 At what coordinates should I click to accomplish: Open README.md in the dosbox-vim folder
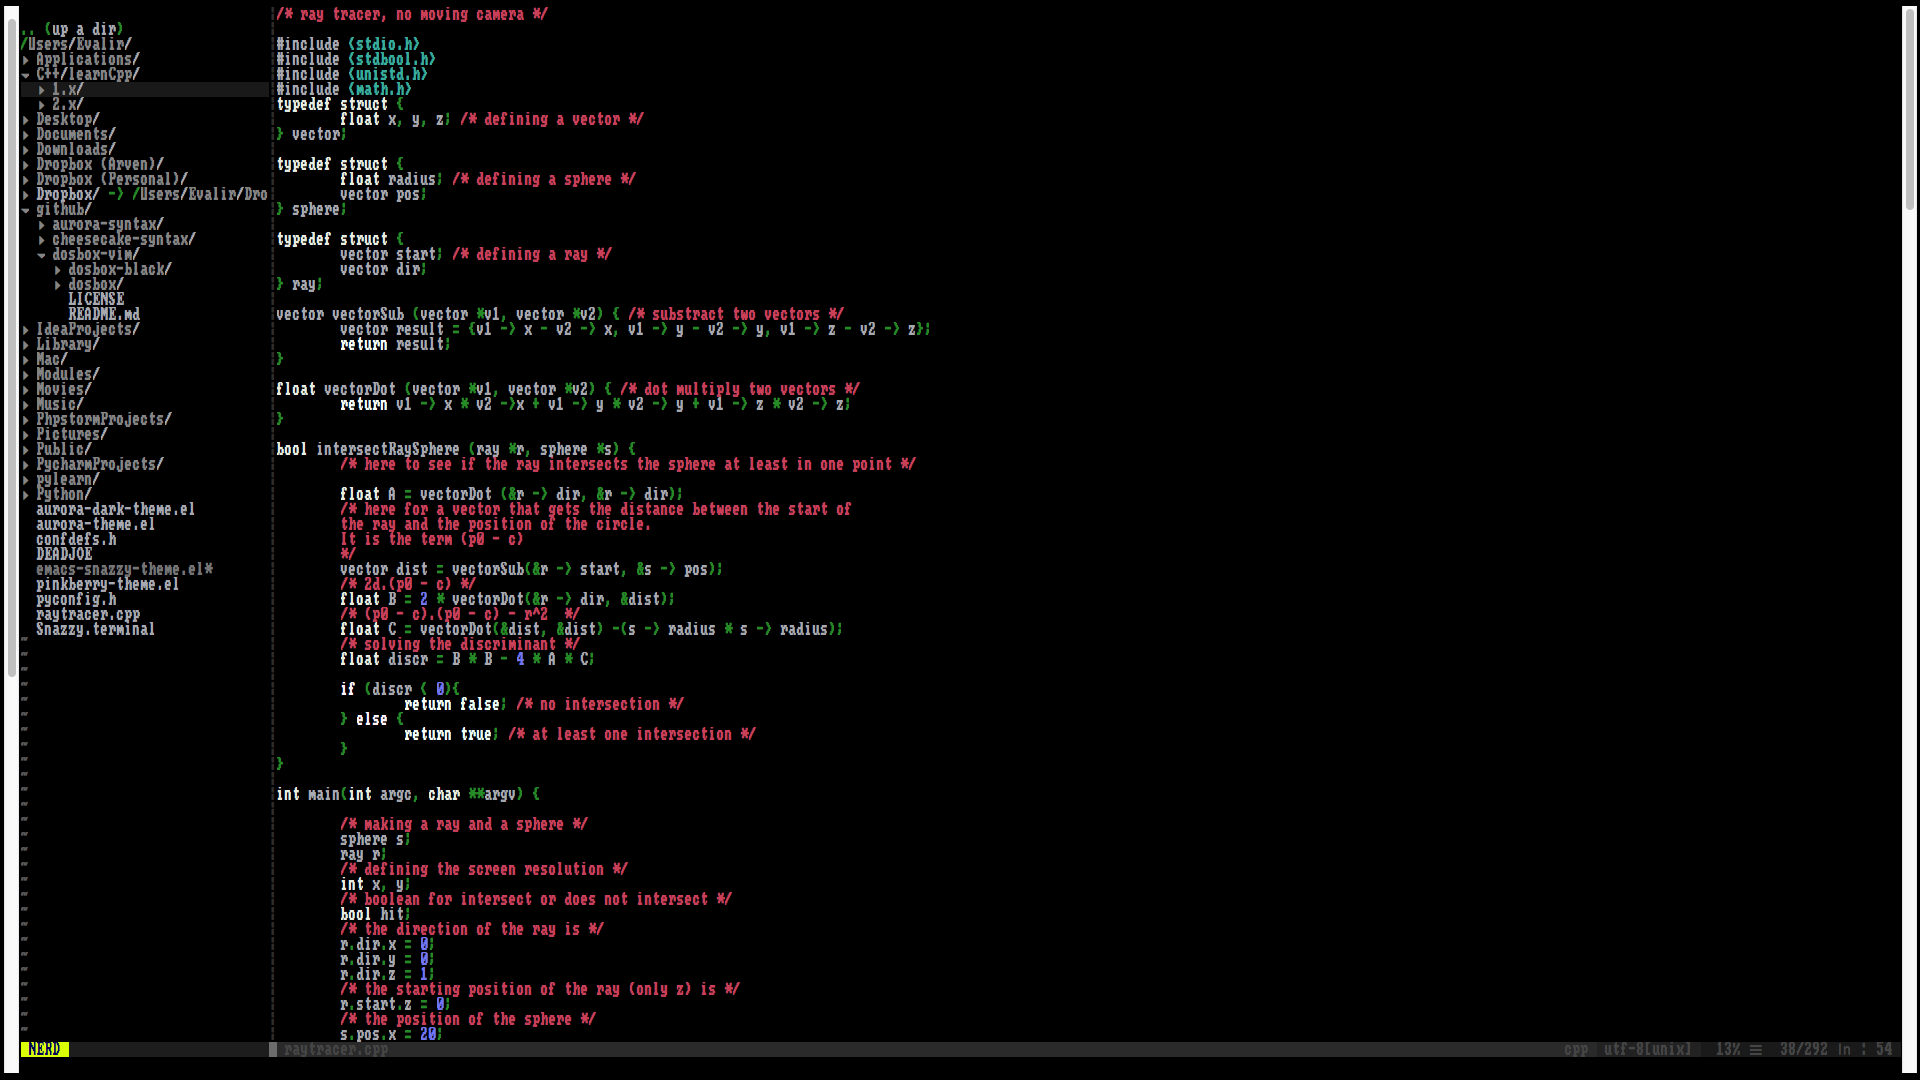(x=104, y=315)
